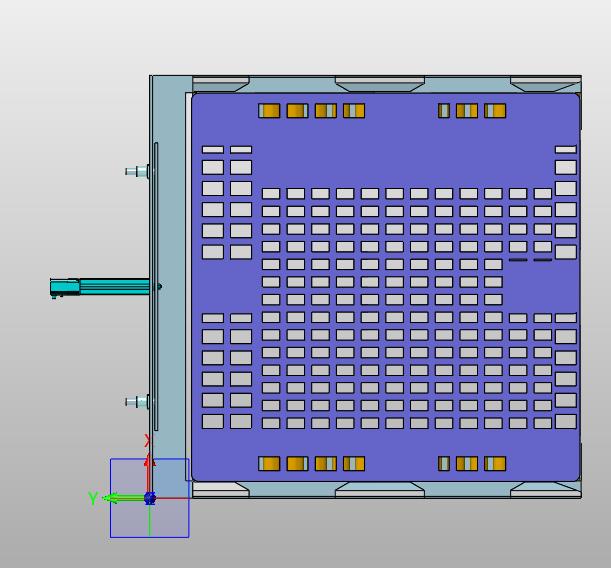Select the transparent blue plane square of the triad
Viewport: 611px width, 568px height.
(x=150, y=498)
